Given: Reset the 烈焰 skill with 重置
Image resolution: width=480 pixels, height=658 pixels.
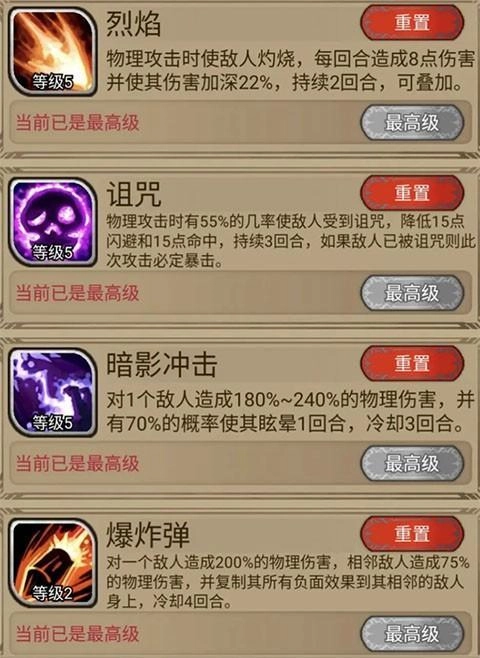Looking at the screenshot, I should (412, 22).
